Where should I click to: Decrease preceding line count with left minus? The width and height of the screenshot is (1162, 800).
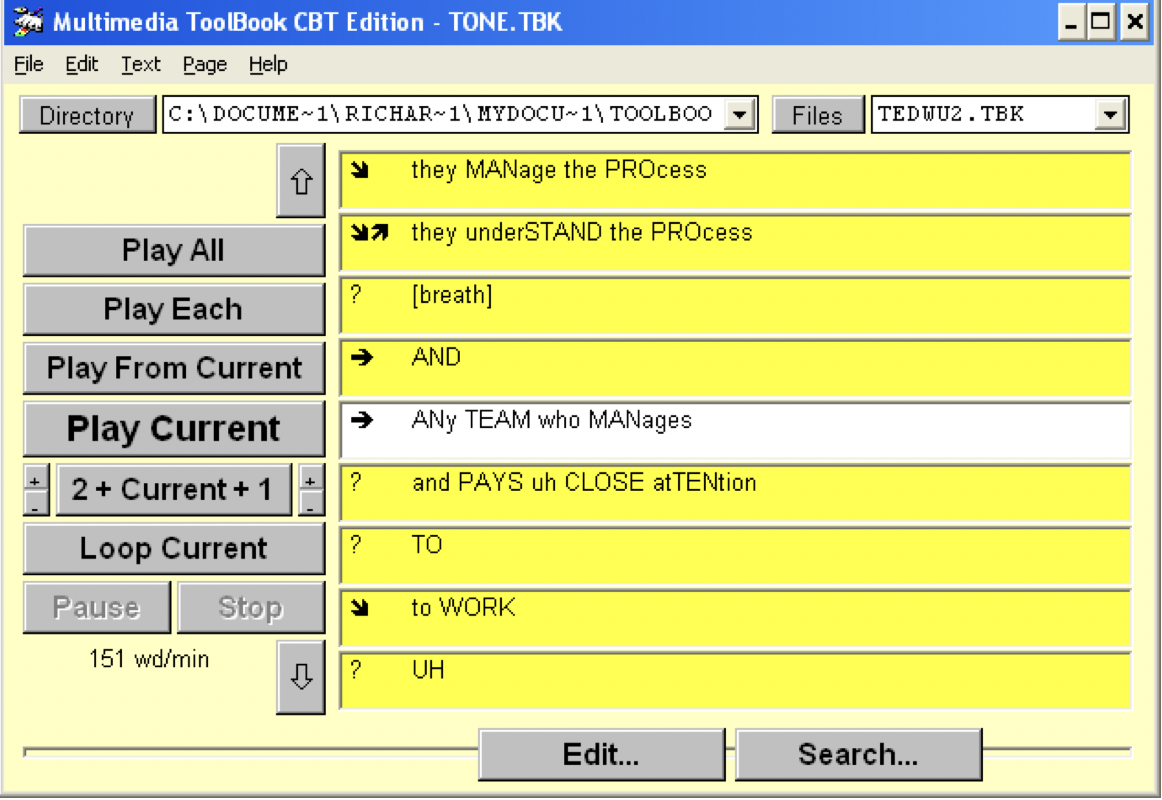36,504
